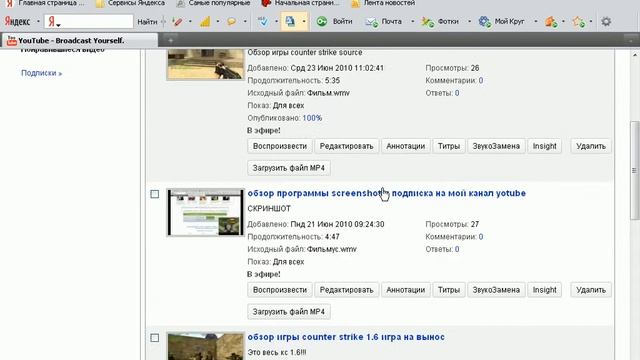Click Редактировать for the counter strike source video
The width and height of the screenshot is (640, 360).
pyautogui.click(x=347, y=146)
